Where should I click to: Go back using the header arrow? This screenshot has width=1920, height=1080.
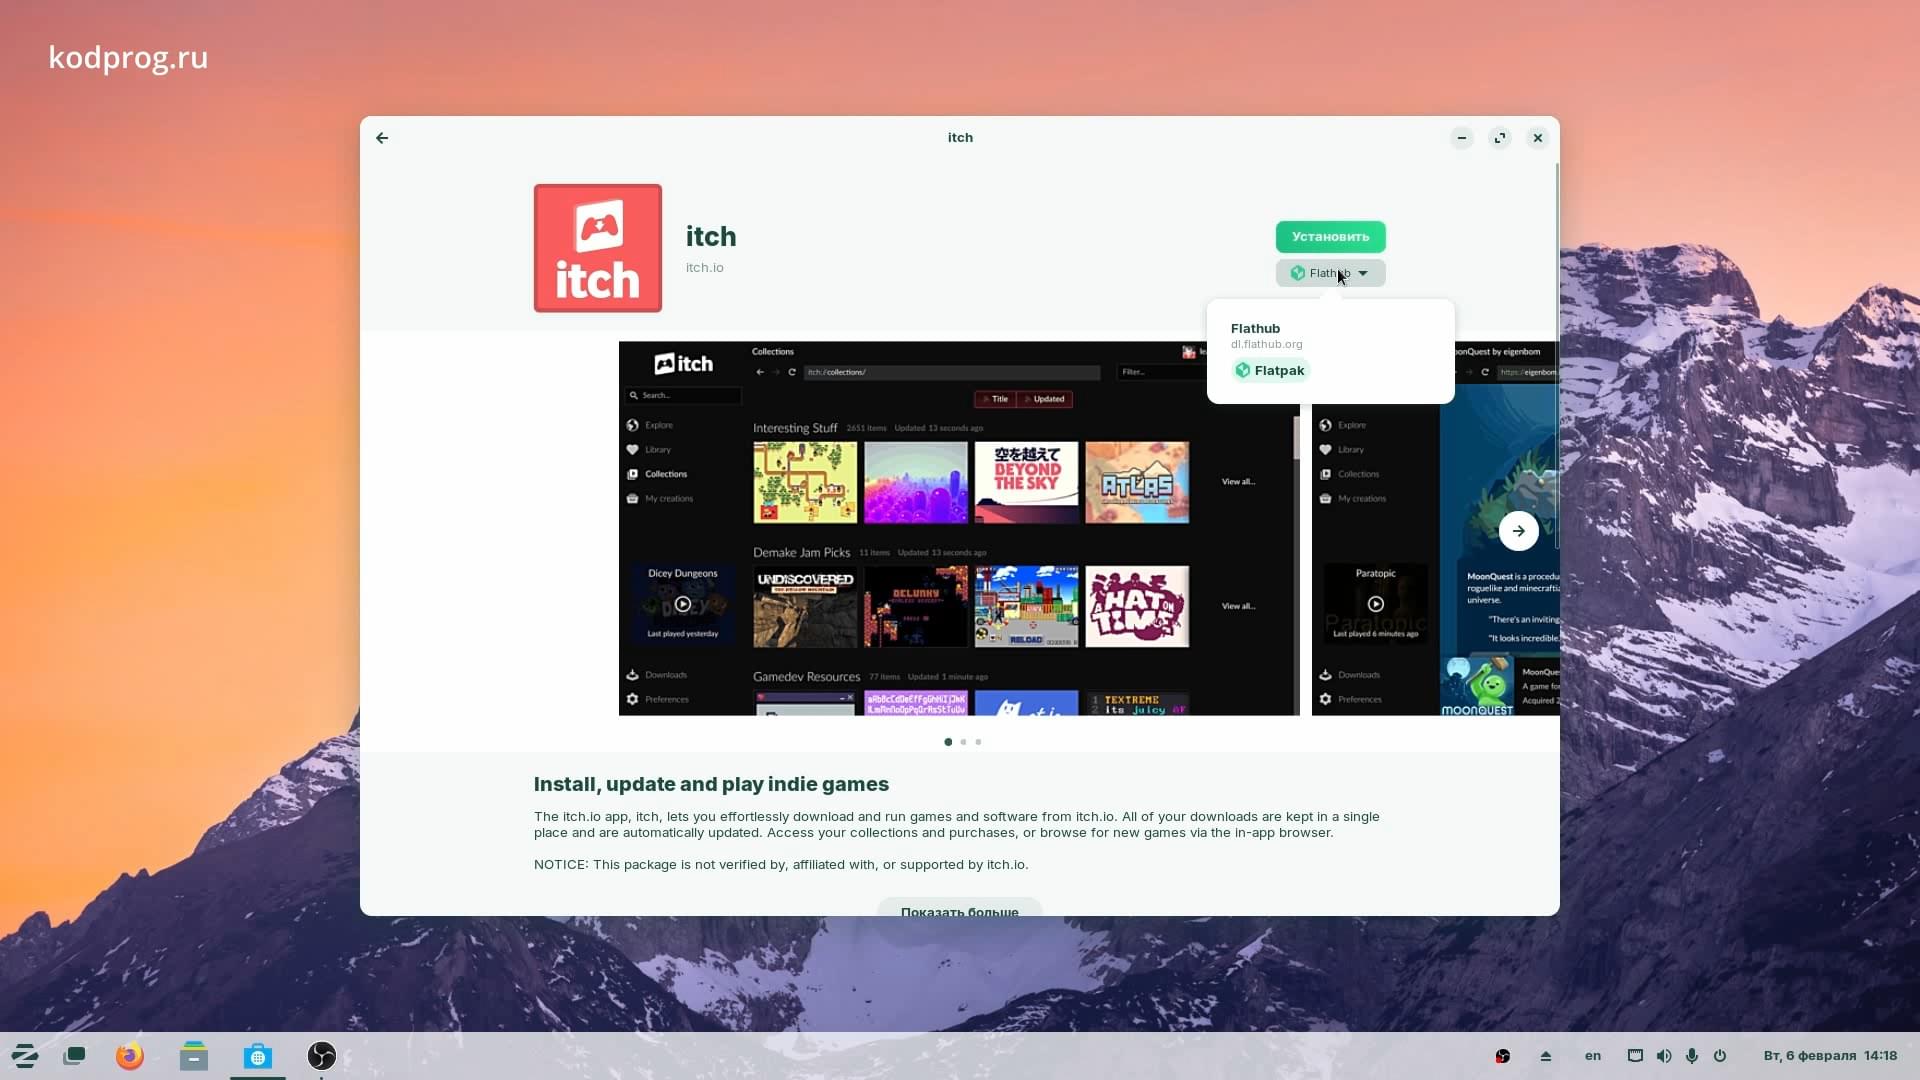382,138
